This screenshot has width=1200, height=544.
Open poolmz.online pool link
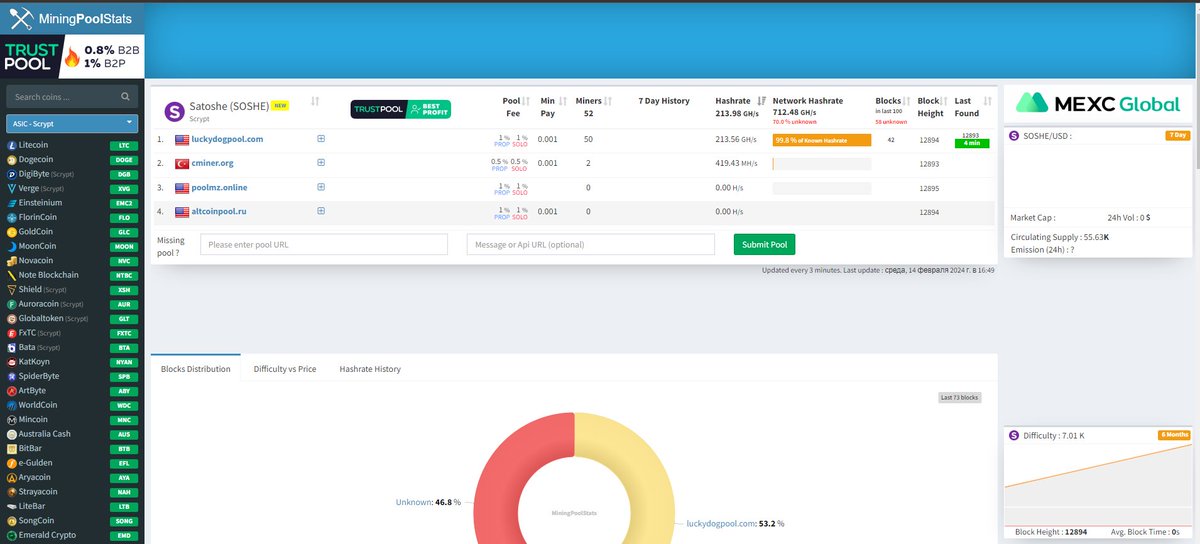point(219,188)
